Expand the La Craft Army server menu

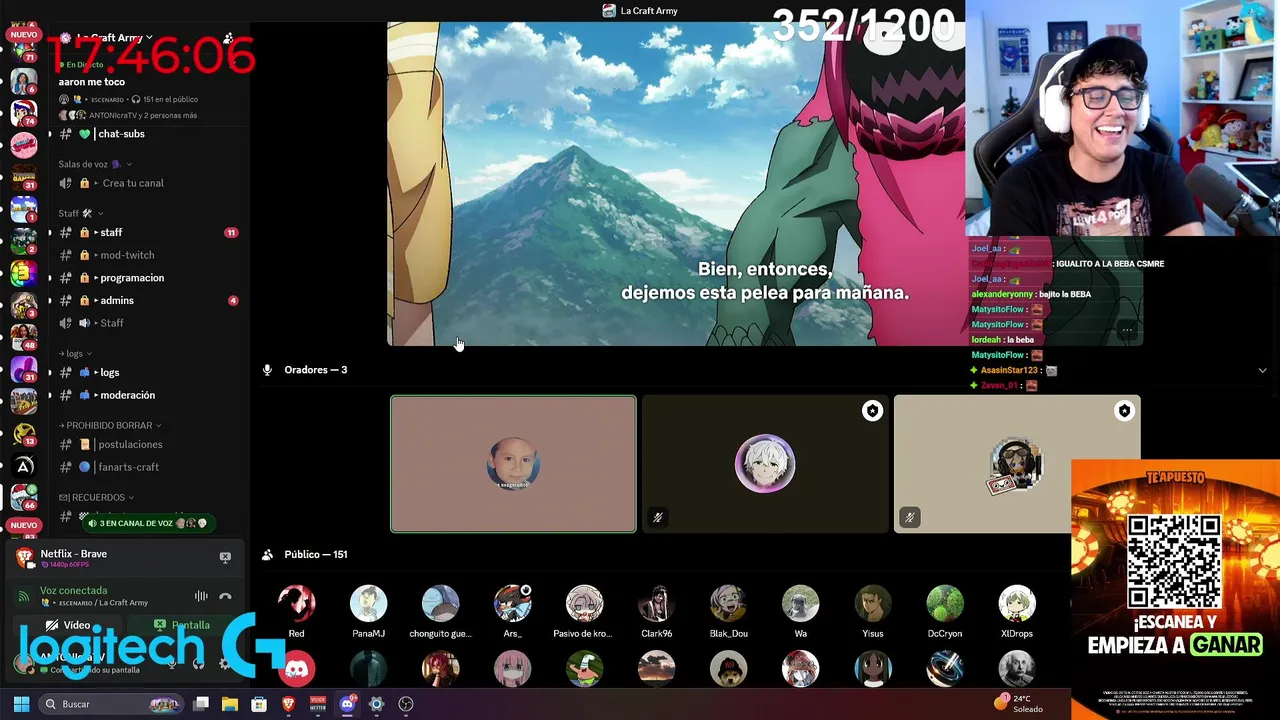click(115, 38)
